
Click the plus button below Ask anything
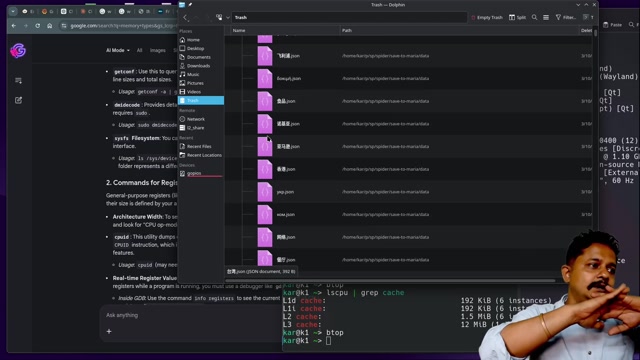(109, 331)
